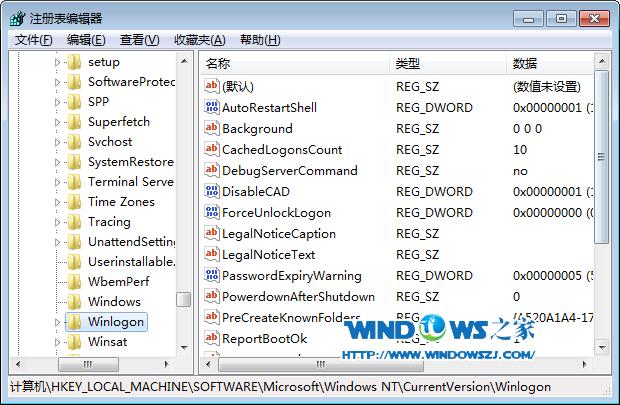Viewport: 620px width, 405px height.
Task: Click the Registry Editor title bar app icon
Action: coord(18,18)
